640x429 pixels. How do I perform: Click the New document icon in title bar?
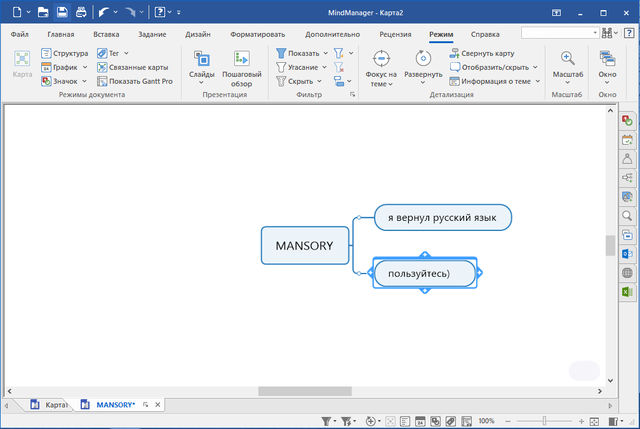17,12
